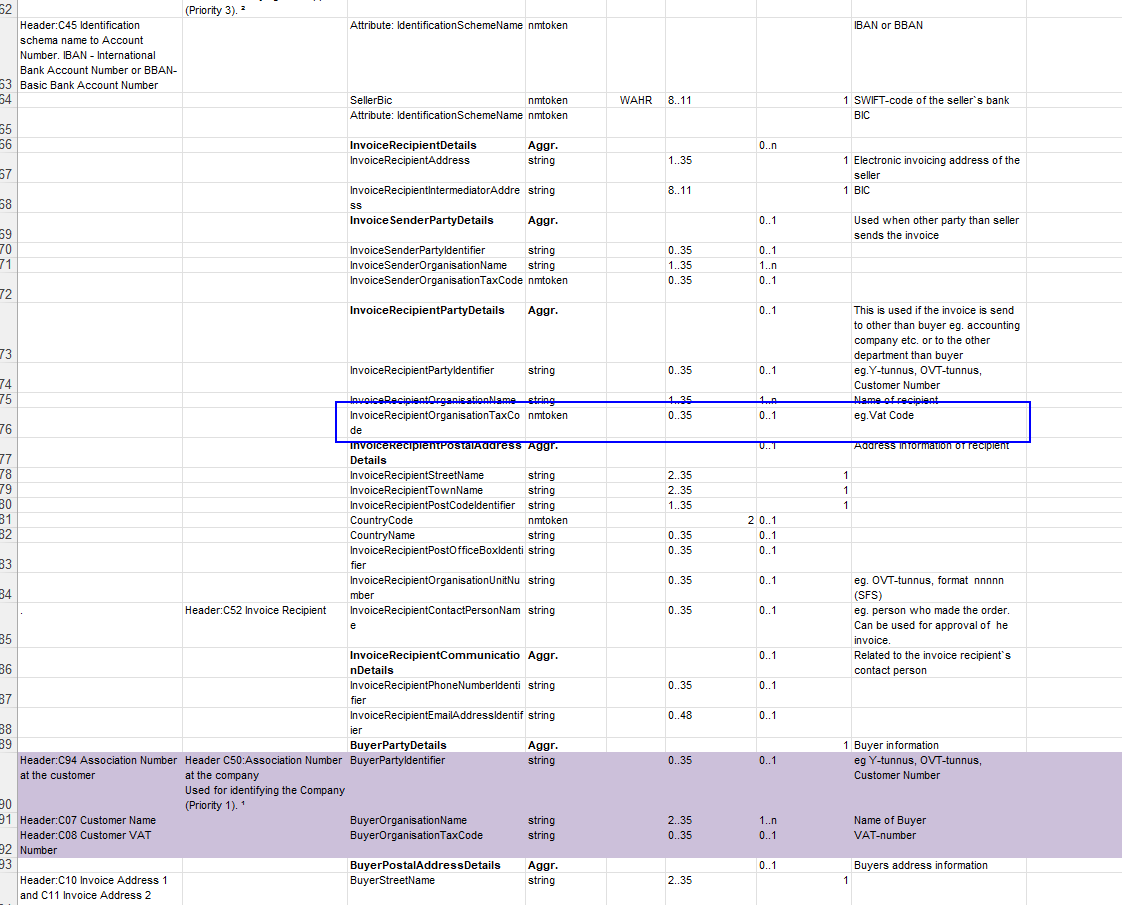Viewport: 1122px width, 905px height.
Task: Select the '0..48' length cell
Action: (x=711, y=723)
